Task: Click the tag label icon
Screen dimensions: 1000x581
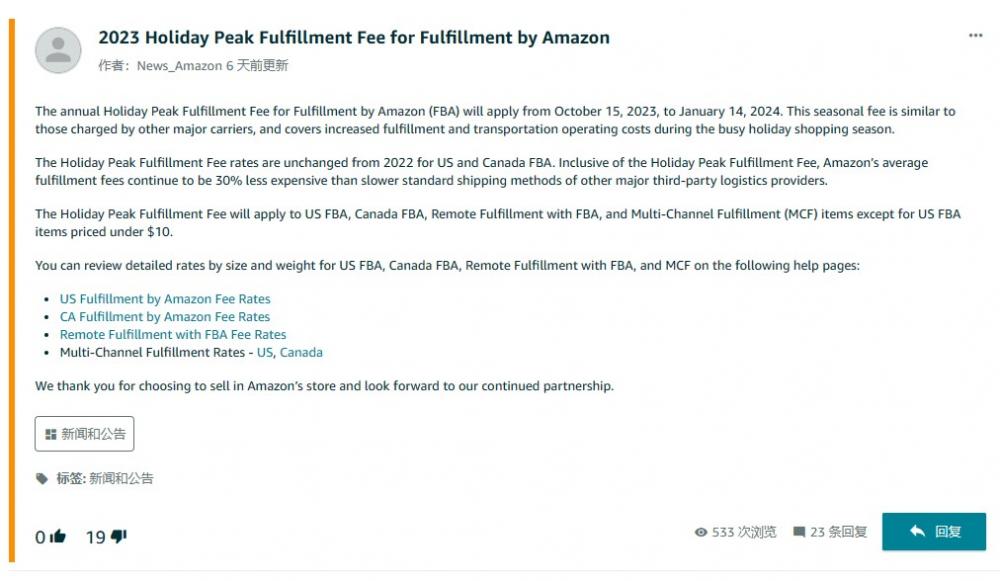Action: click(x=42, y=478)
